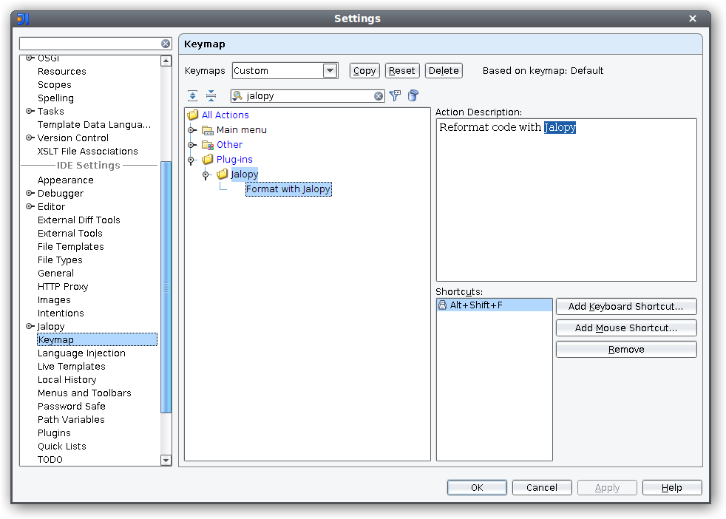Click the All Actions folder icon

pos(193,115)
